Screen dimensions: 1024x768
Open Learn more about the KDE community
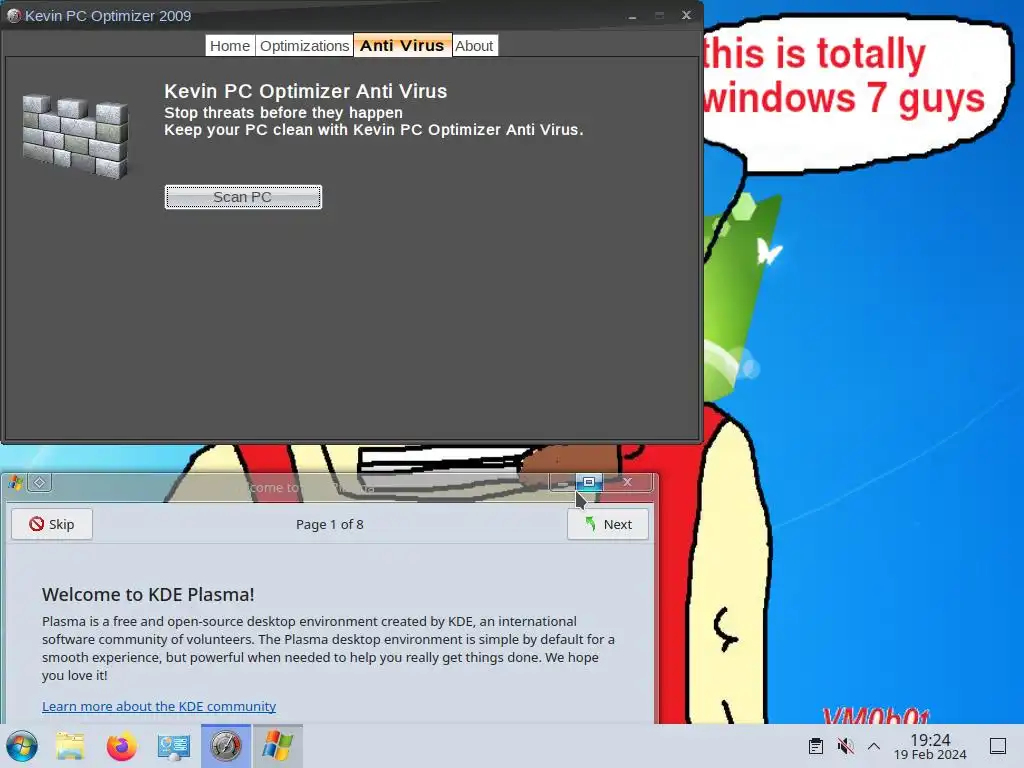pos(159,706)
